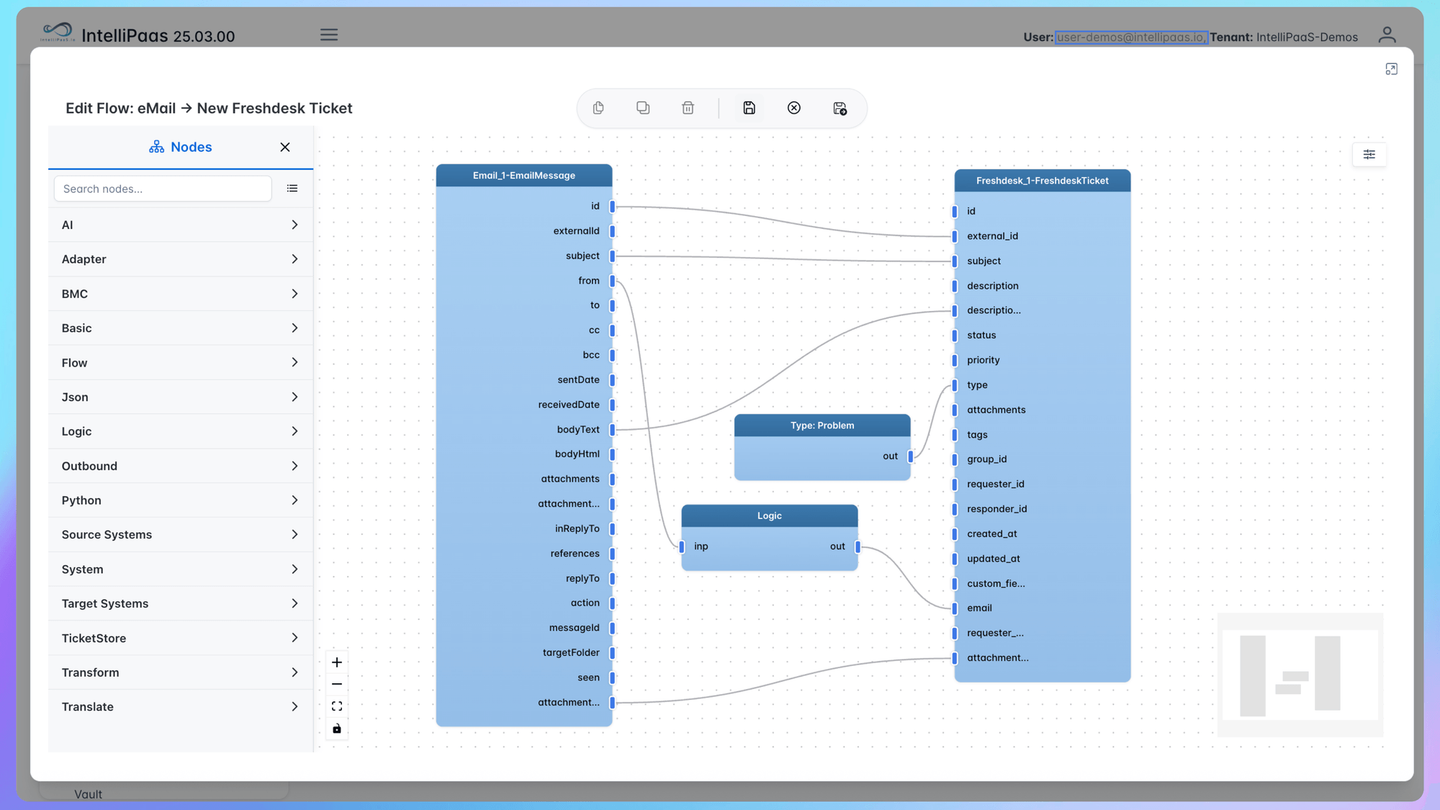Open the hamburger menu in the header

(x=329, y=35)
